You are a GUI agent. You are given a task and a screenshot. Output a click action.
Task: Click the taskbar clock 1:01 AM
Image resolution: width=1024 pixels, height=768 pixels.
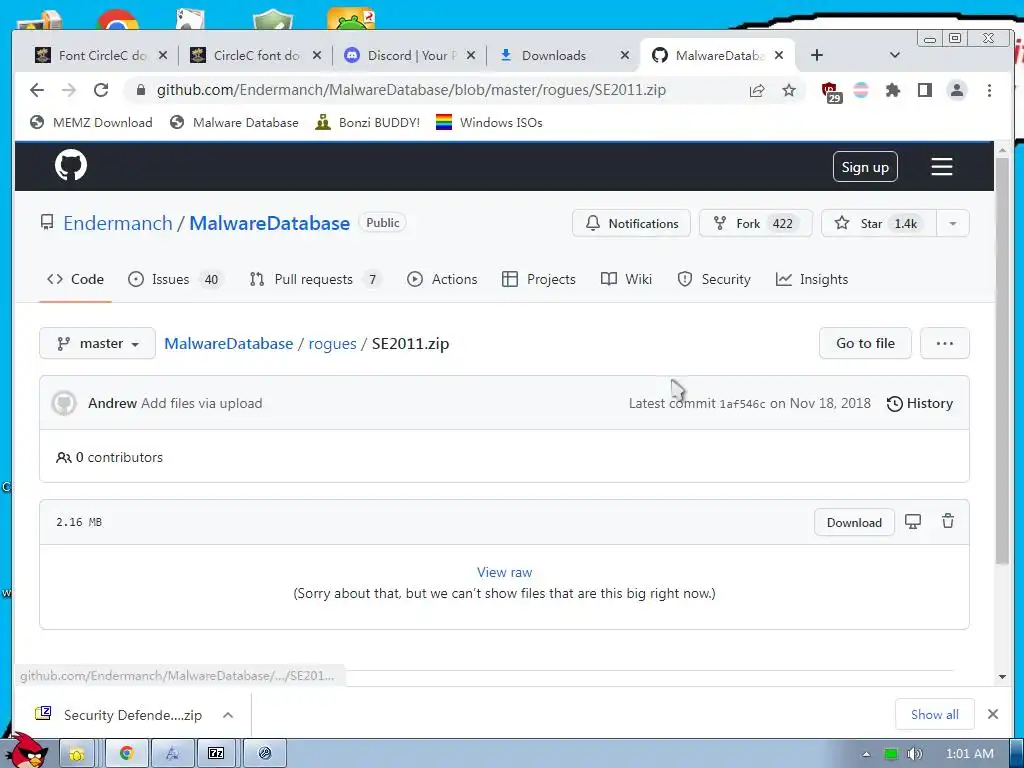coord(969,754)
